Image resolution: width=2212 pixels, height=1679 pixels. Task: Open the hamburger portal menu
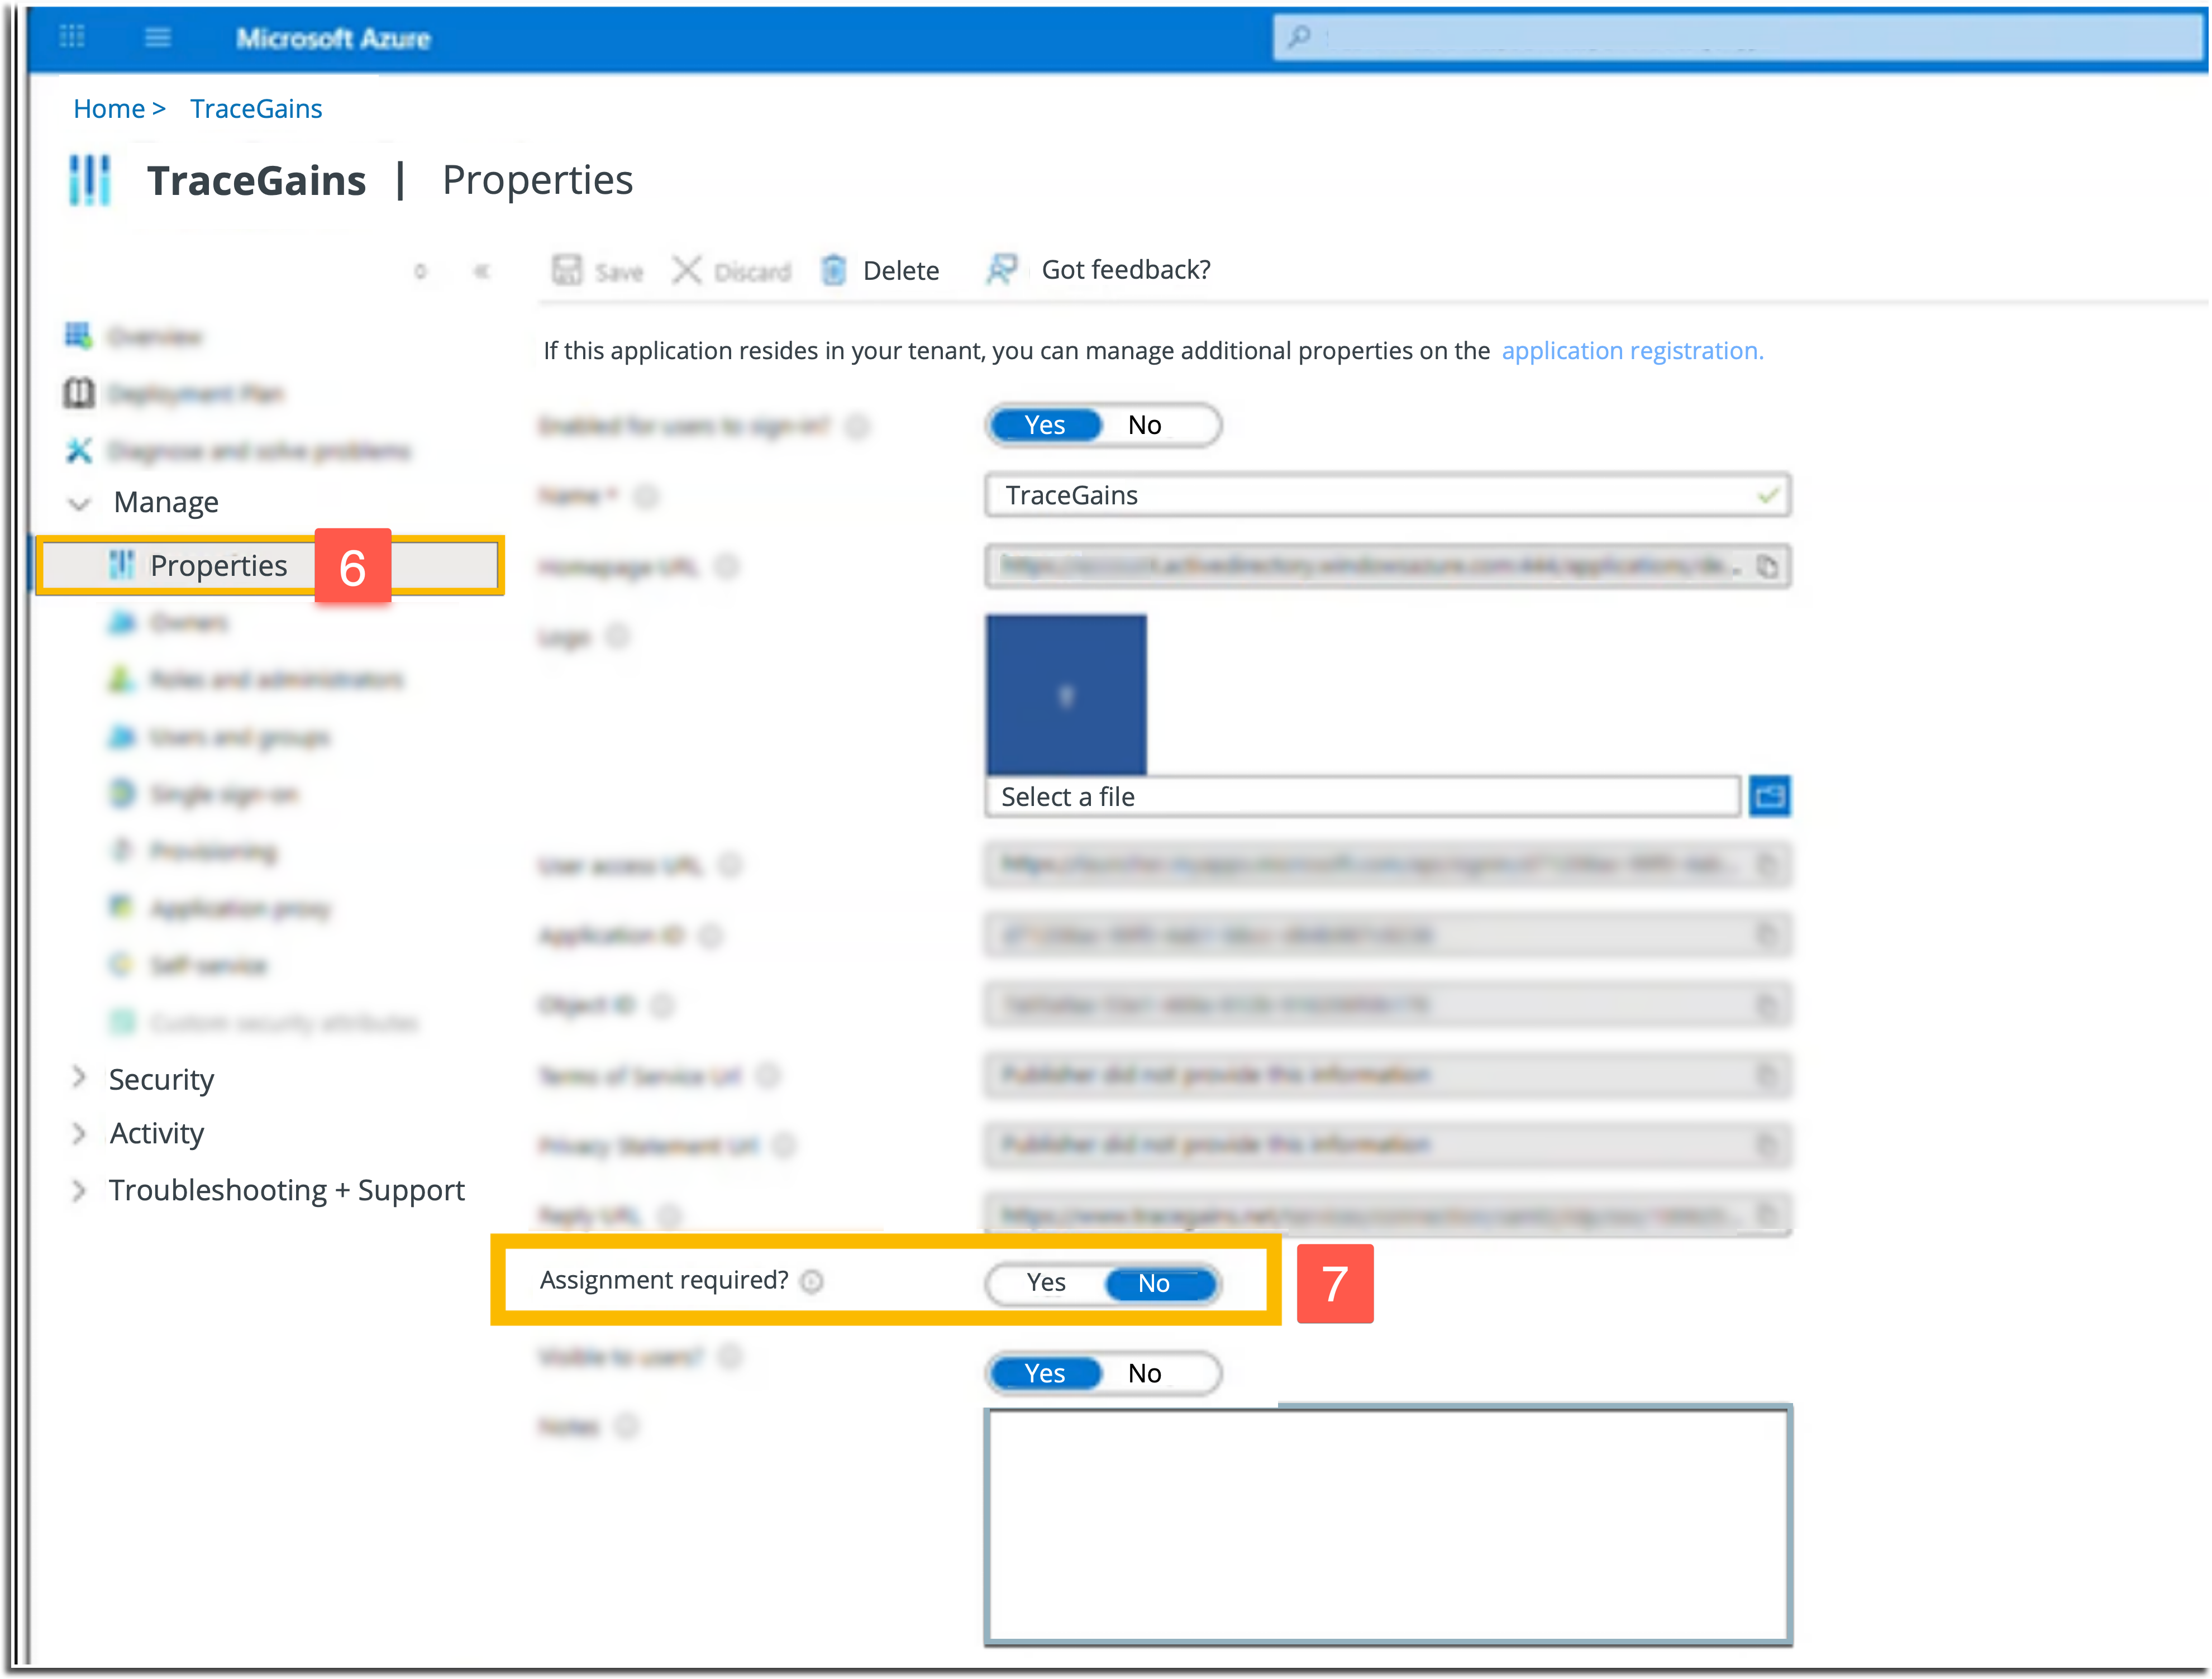[158, 37]
